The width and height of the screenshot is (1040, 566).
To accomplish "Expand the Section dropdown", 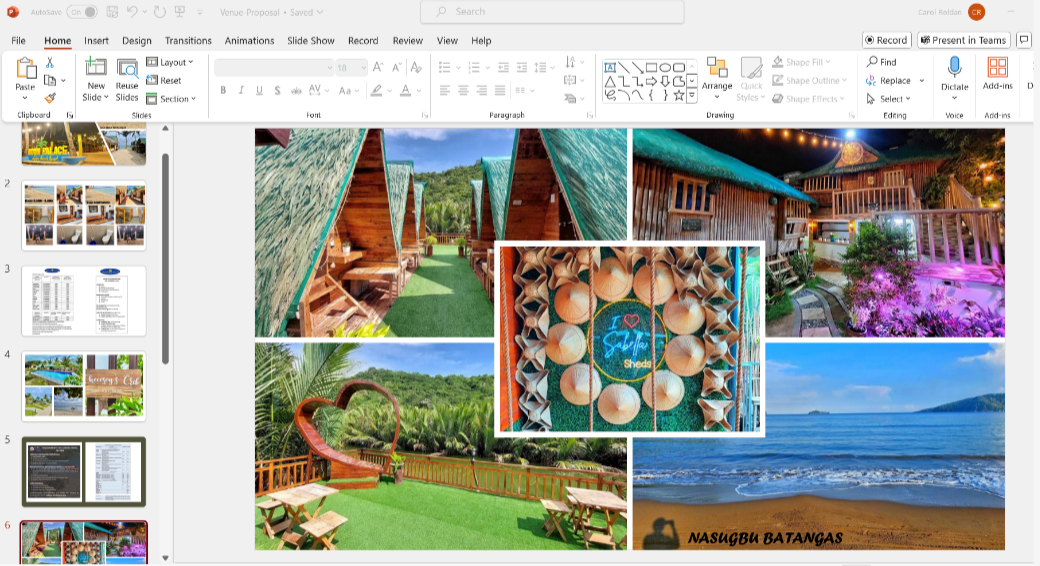I will pos(171,99).
